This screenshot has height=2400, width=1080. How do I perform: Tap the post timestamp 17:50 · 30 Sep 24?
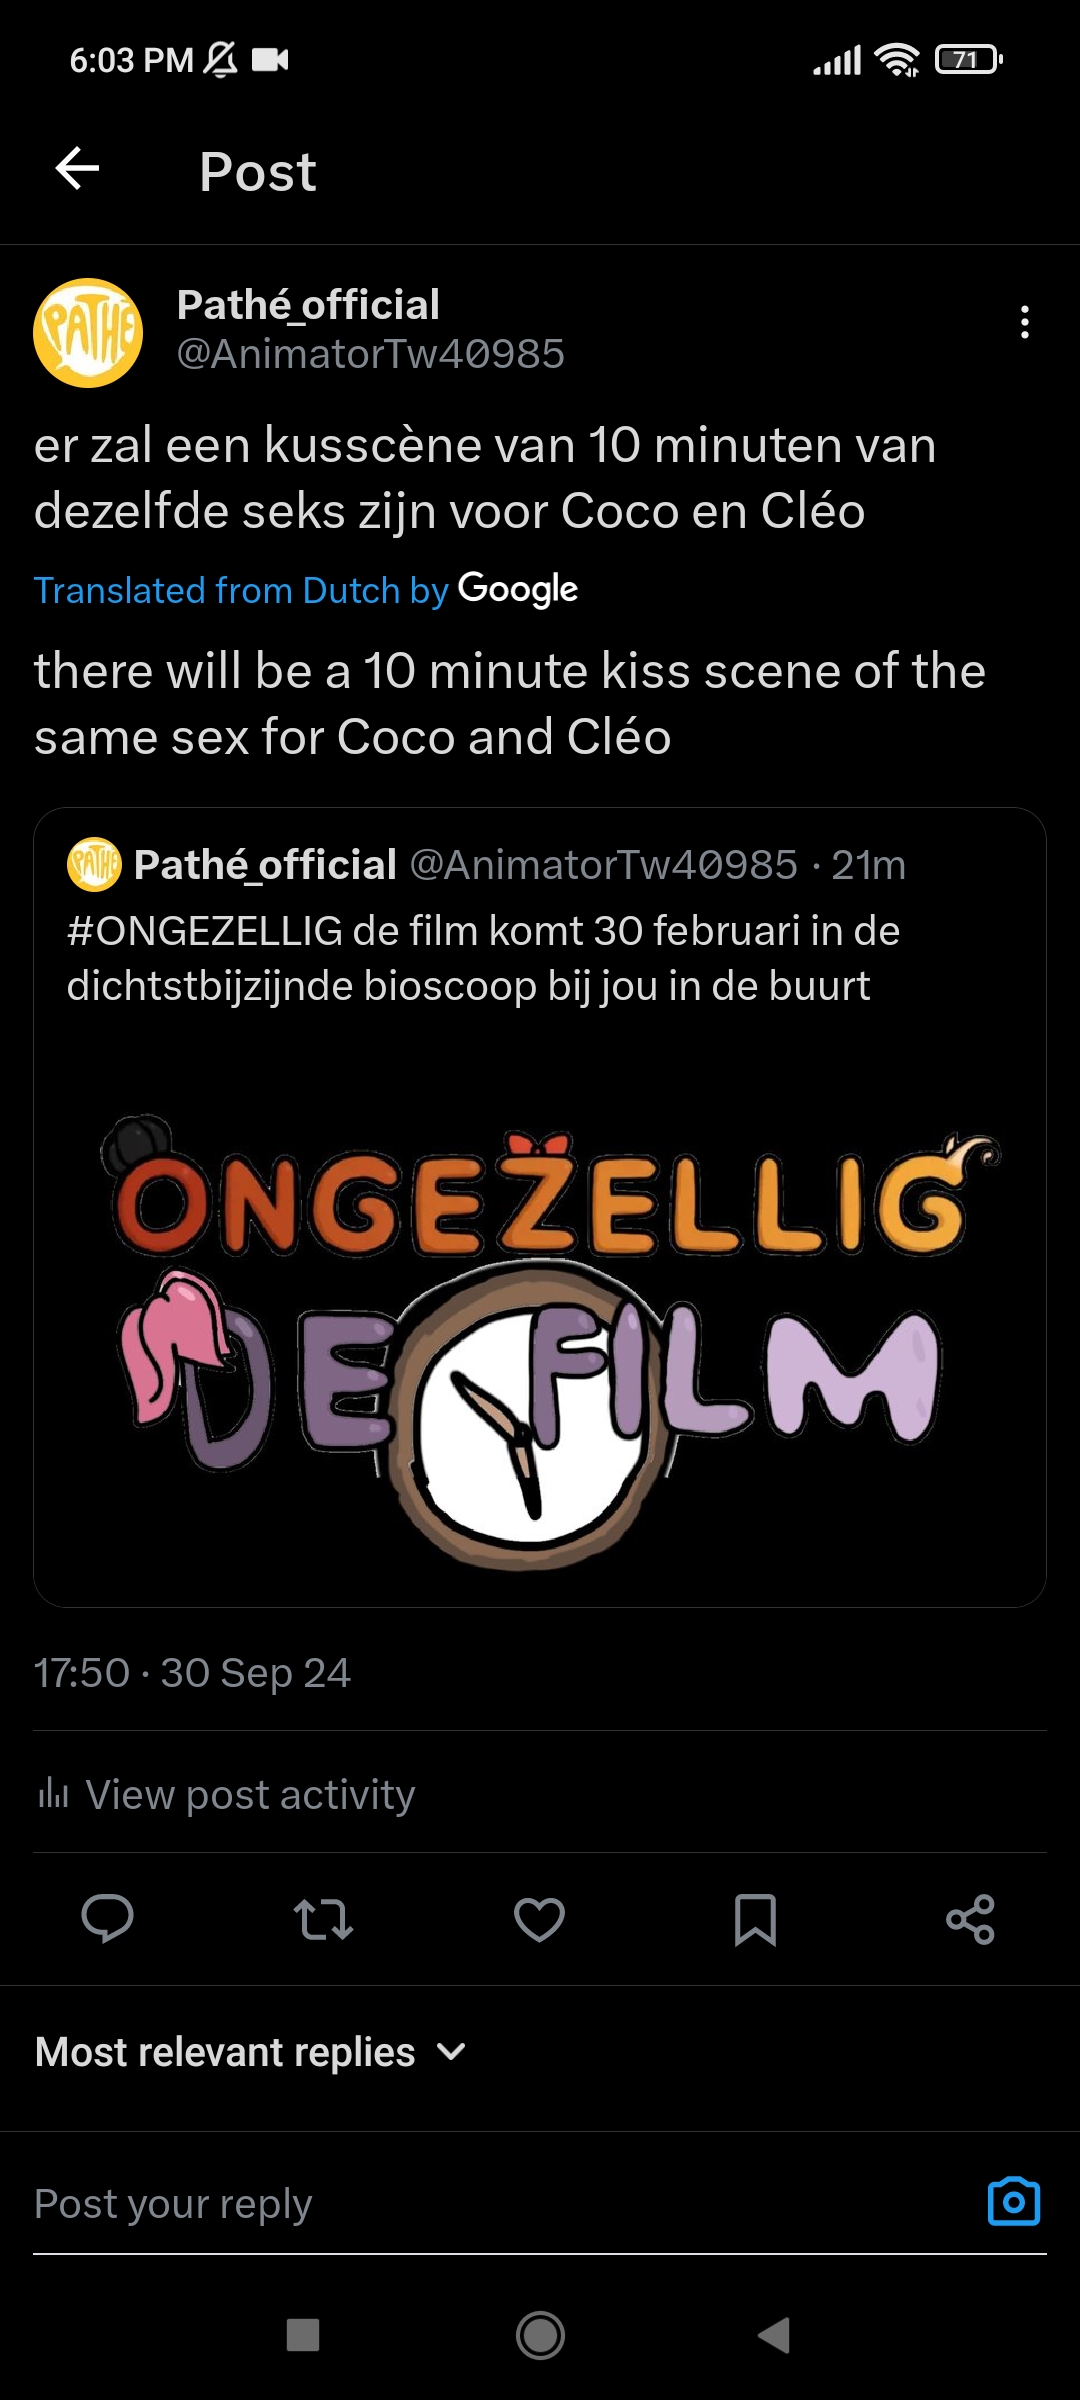click(x=192, y=1672)
